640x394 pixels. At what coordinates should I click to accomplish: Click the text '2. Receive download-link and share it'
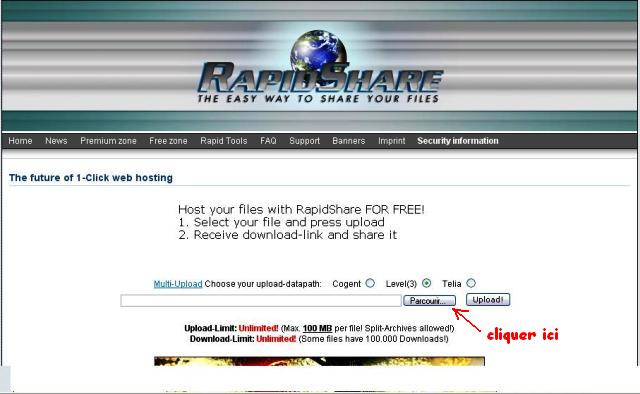[x=287, y=235]
